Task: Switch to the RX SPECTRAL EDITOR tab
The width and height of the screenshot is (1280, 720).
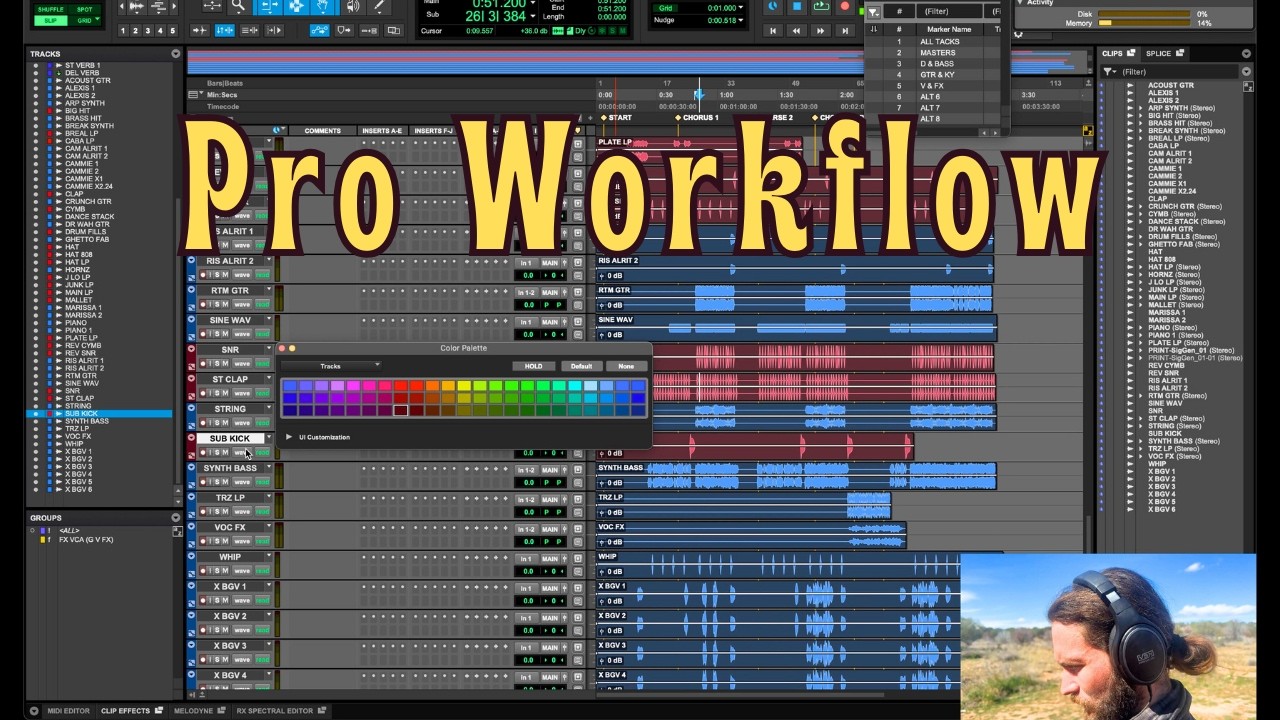Action: [x=274, y=711]
